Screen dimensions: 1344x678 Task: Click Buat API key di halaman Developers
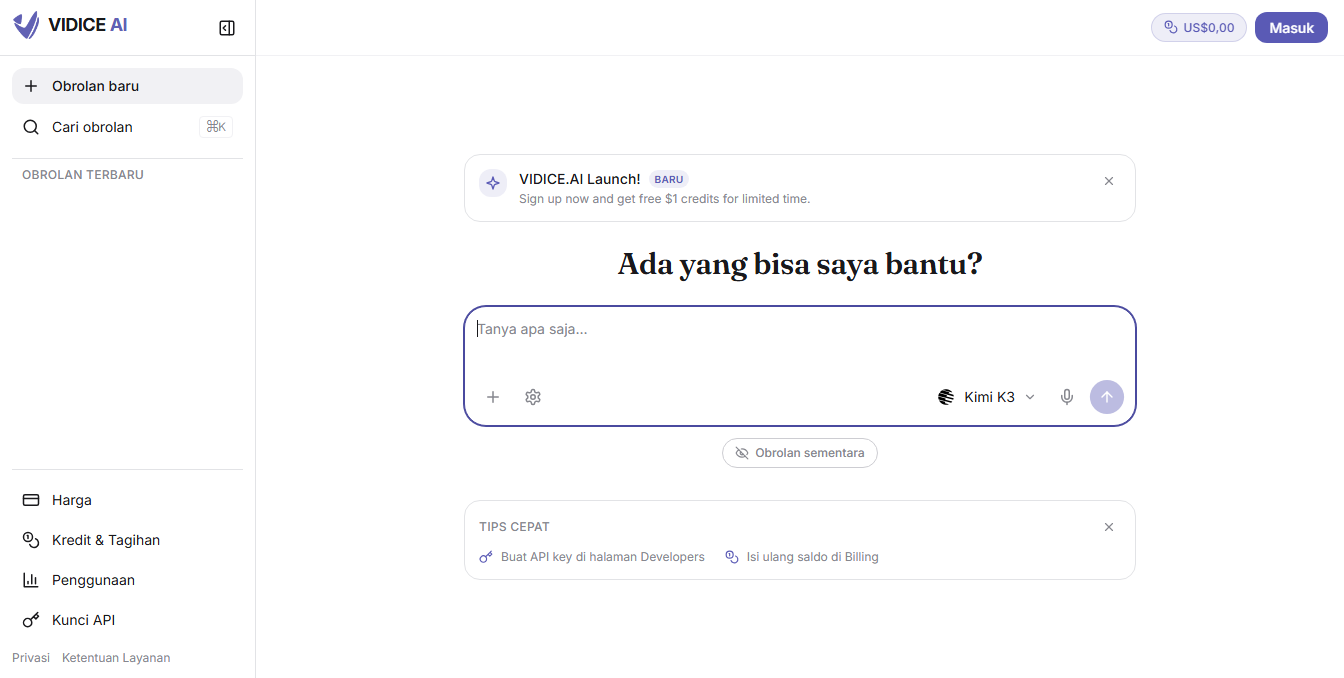coord(592,557)
